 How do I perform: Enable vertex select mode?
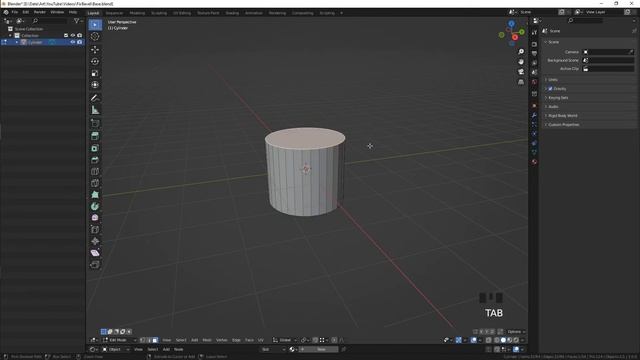142,340
